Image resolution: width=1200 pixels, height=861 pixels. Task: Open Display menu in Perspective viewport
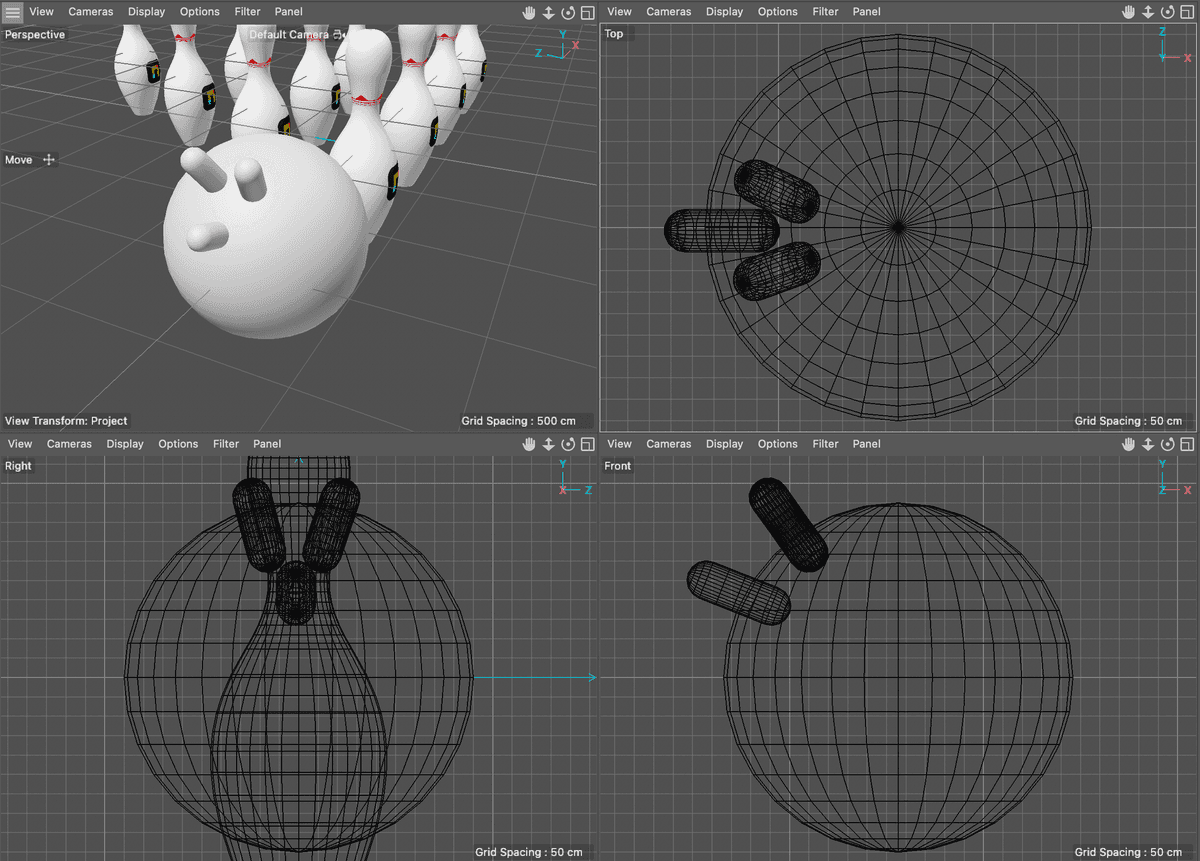tap(146, 12)
